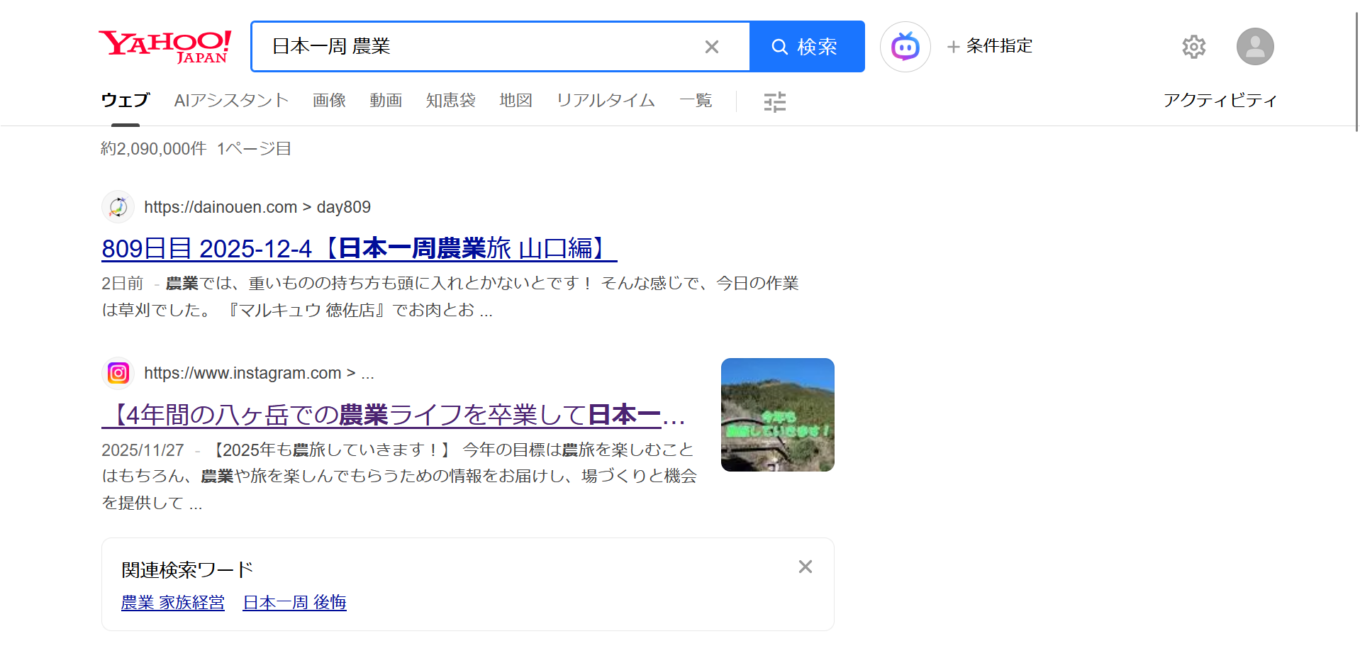Open the リアルタイム tab
This screenshot has width=1360, height=646.
[x=605, y=100]
